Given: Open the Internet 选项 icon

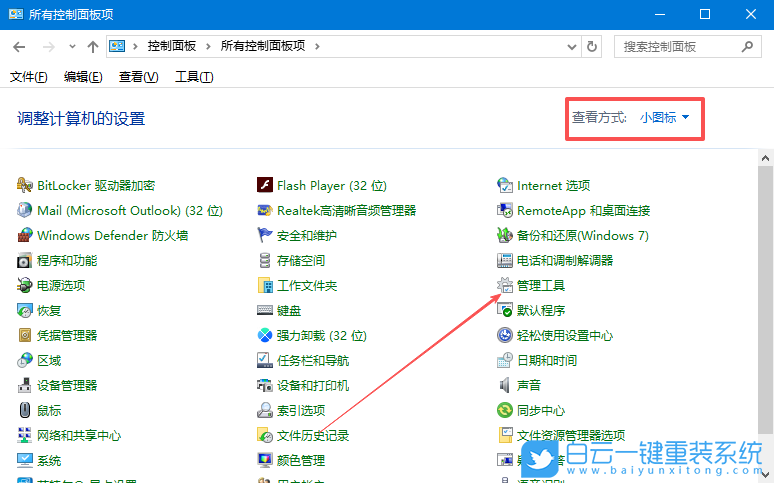Looking at the screenshot, I should (504, 185).
